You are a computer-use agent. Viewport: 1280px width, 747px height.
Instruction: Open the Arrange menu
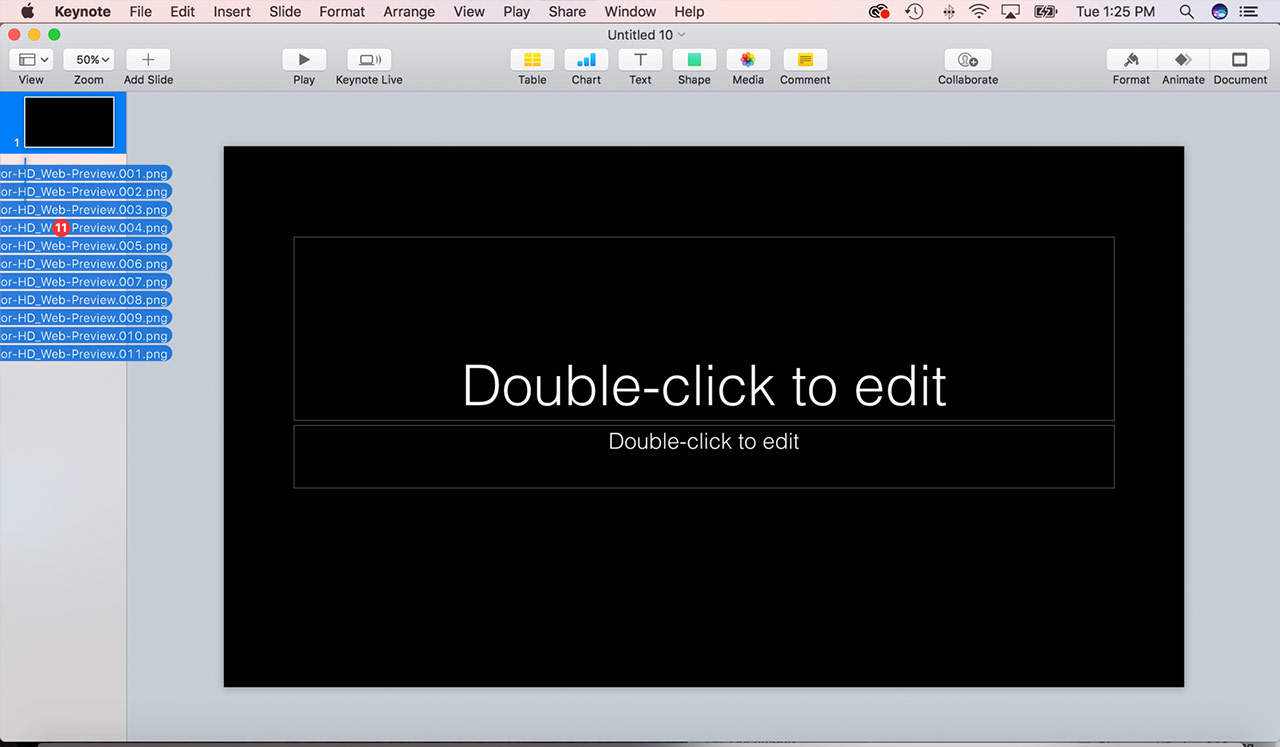click(409, 12)
